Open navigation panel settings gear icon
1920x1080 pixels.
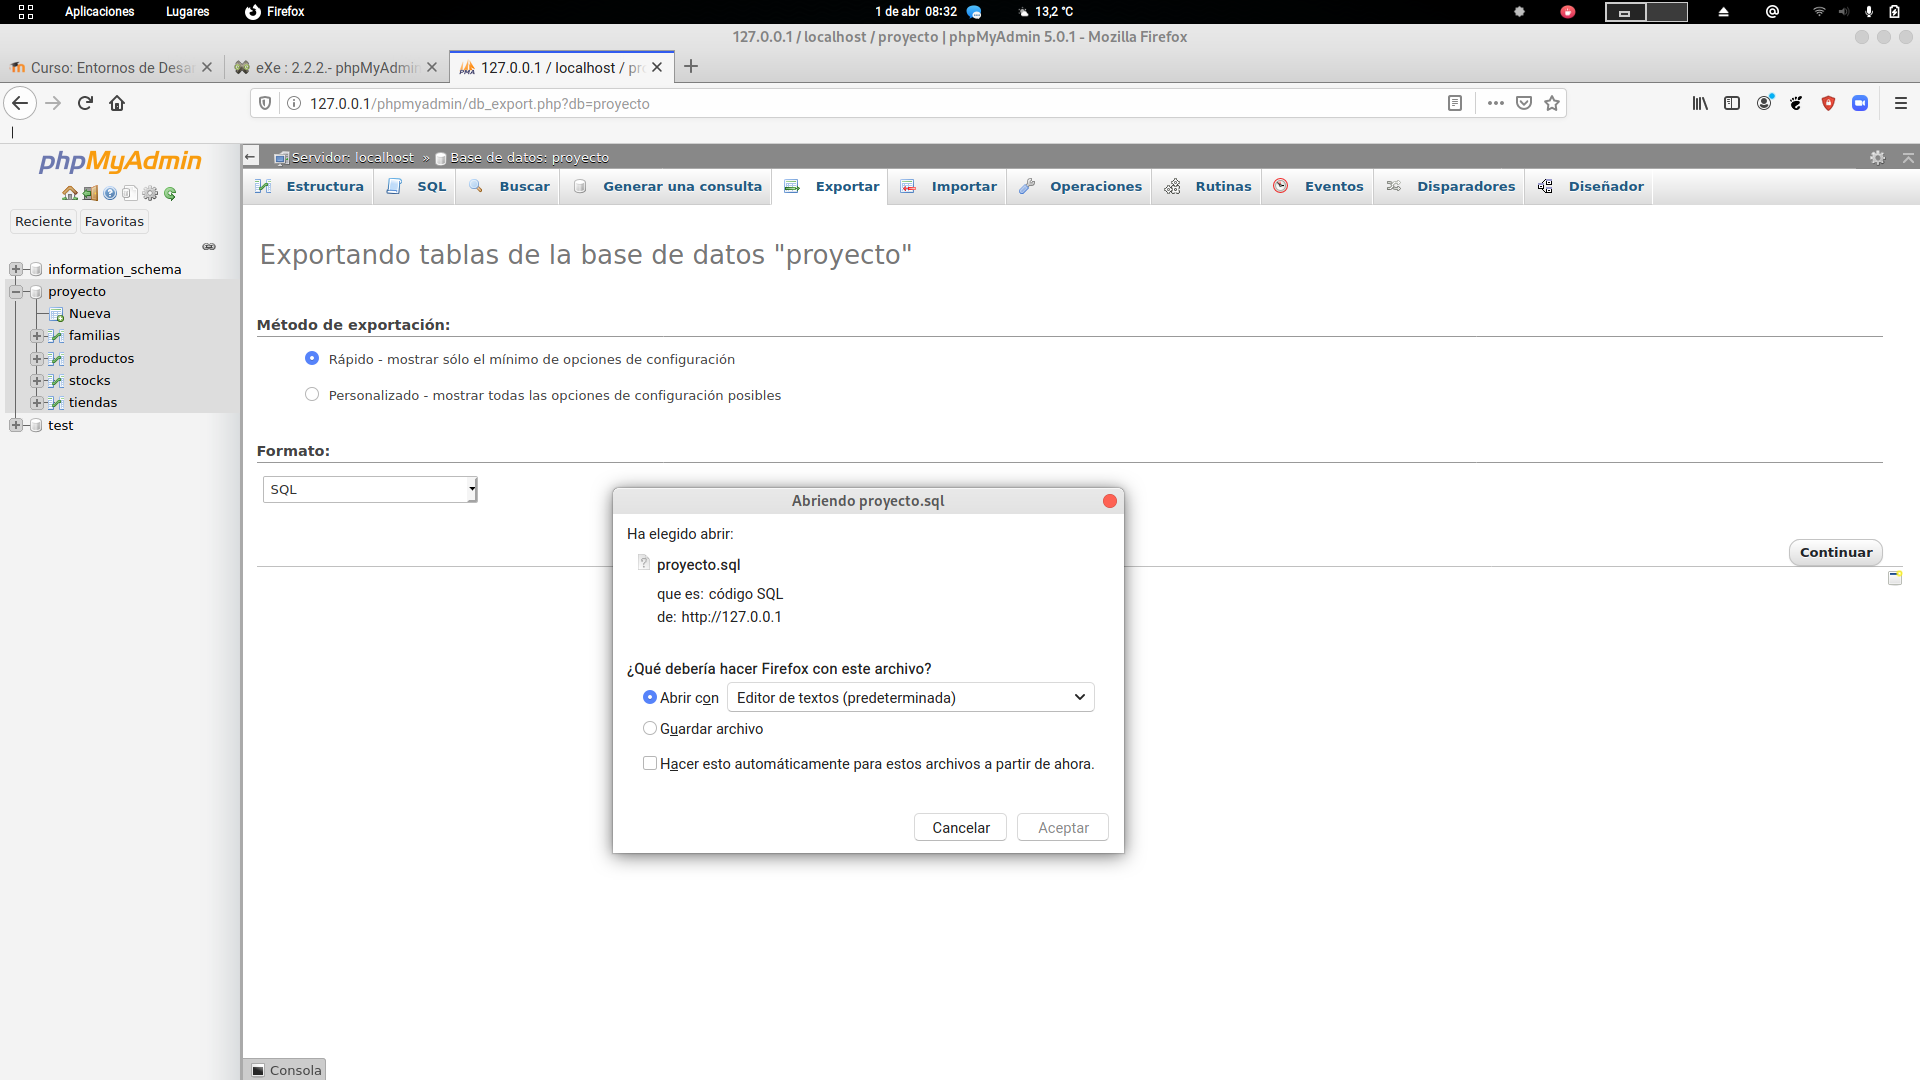[x=150, y=194]
